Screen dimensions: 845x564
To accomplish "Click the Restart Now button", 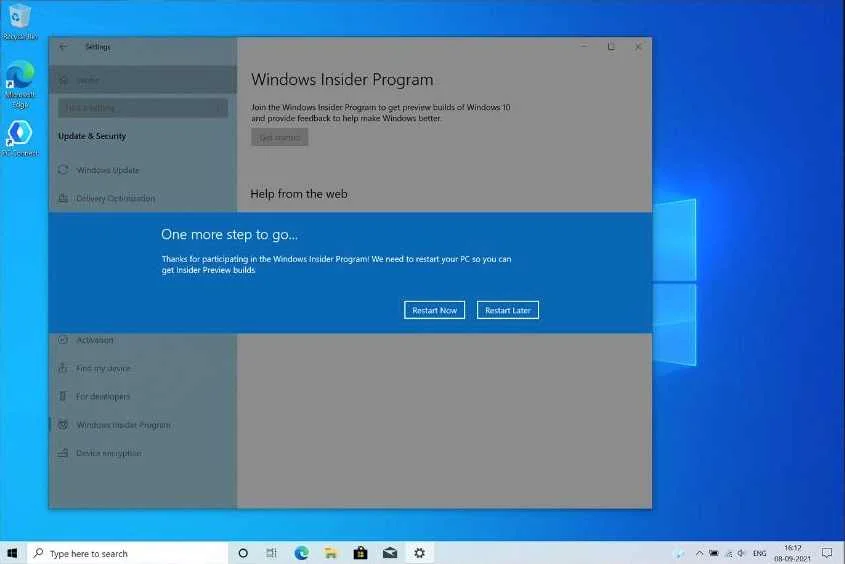I will click(434, 310).
